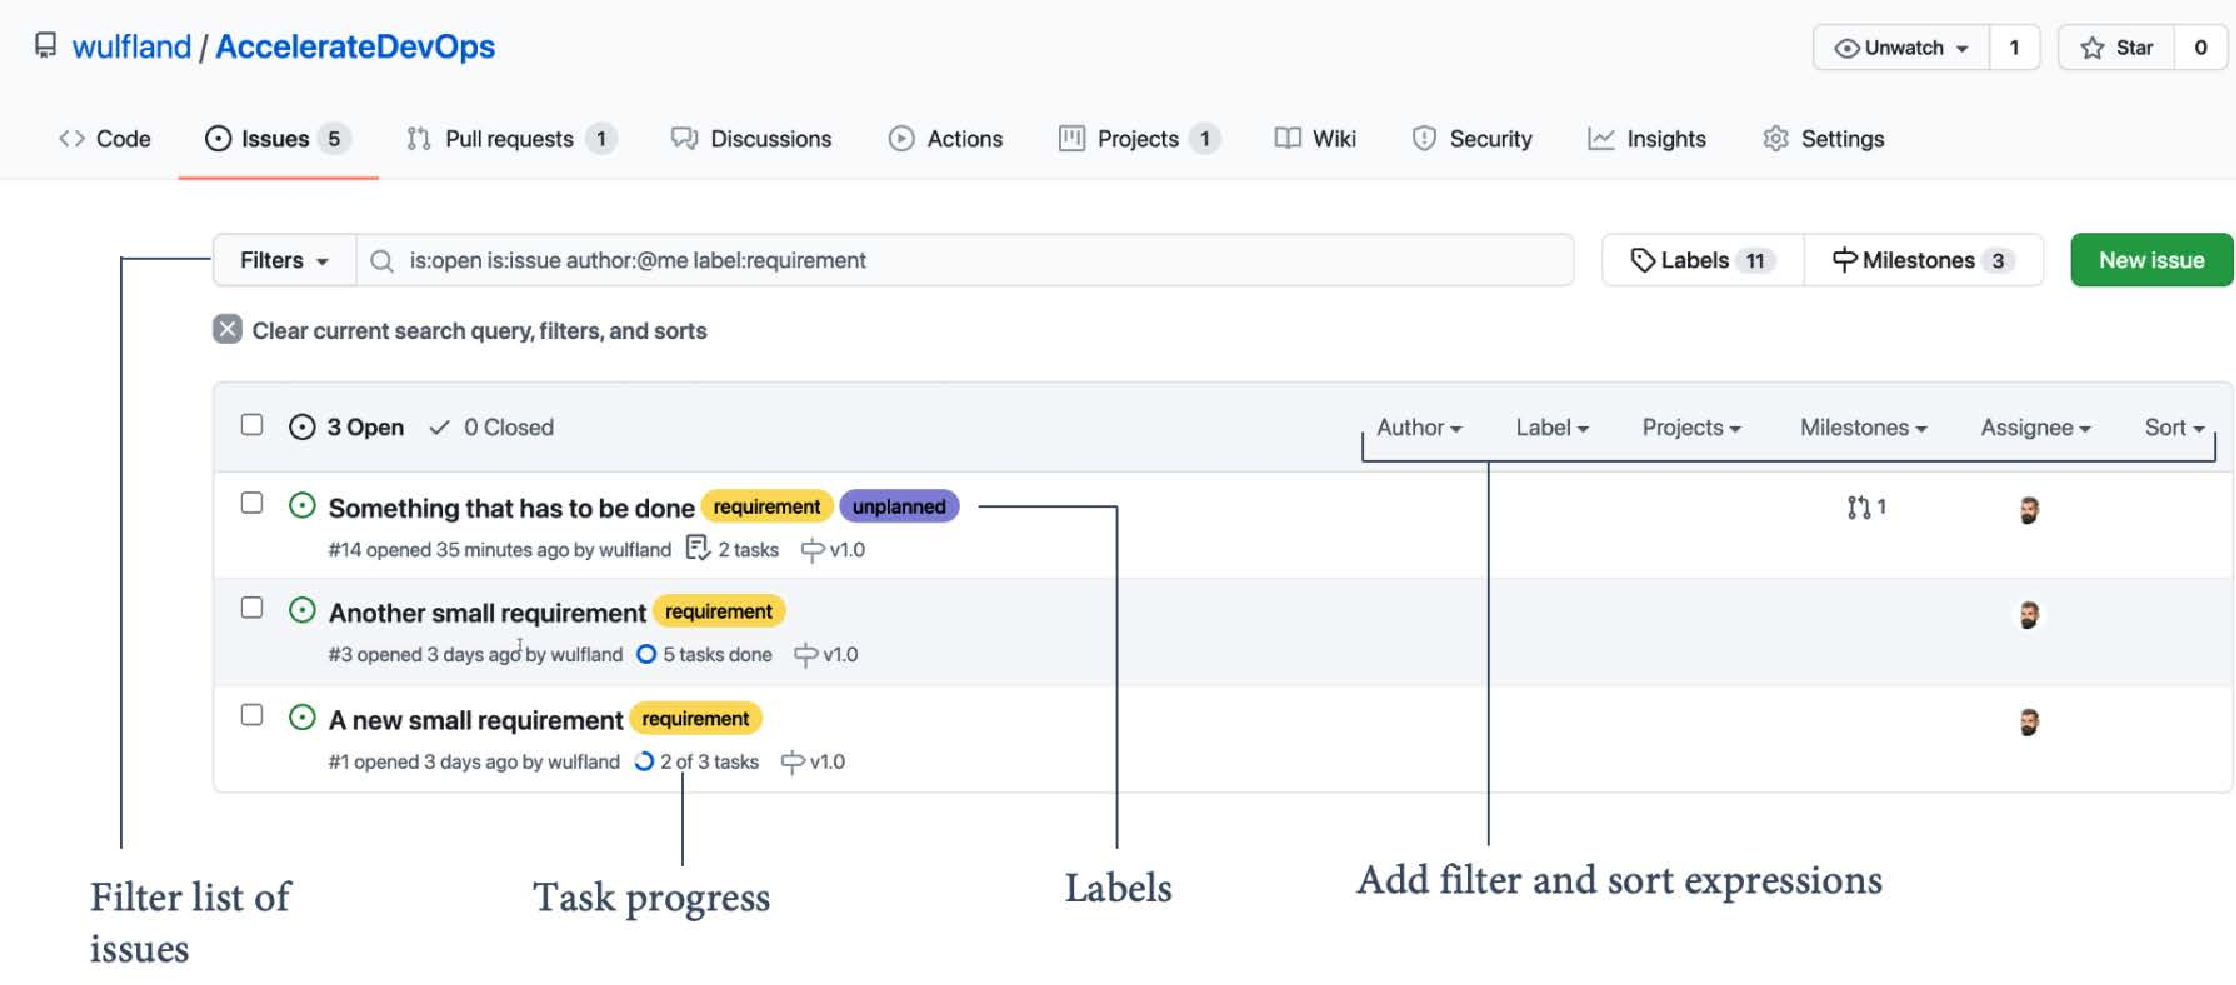Open the Sort dropdown

coord(2174,428)
